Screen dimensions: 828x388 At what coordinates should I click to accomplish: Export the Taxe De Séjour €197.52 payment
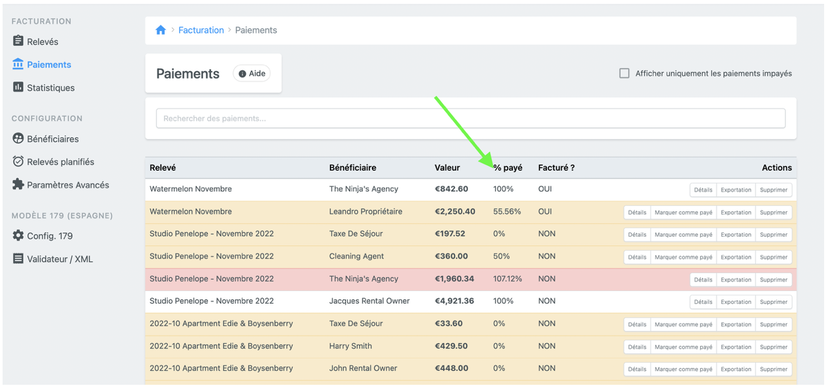coord(736,235)
